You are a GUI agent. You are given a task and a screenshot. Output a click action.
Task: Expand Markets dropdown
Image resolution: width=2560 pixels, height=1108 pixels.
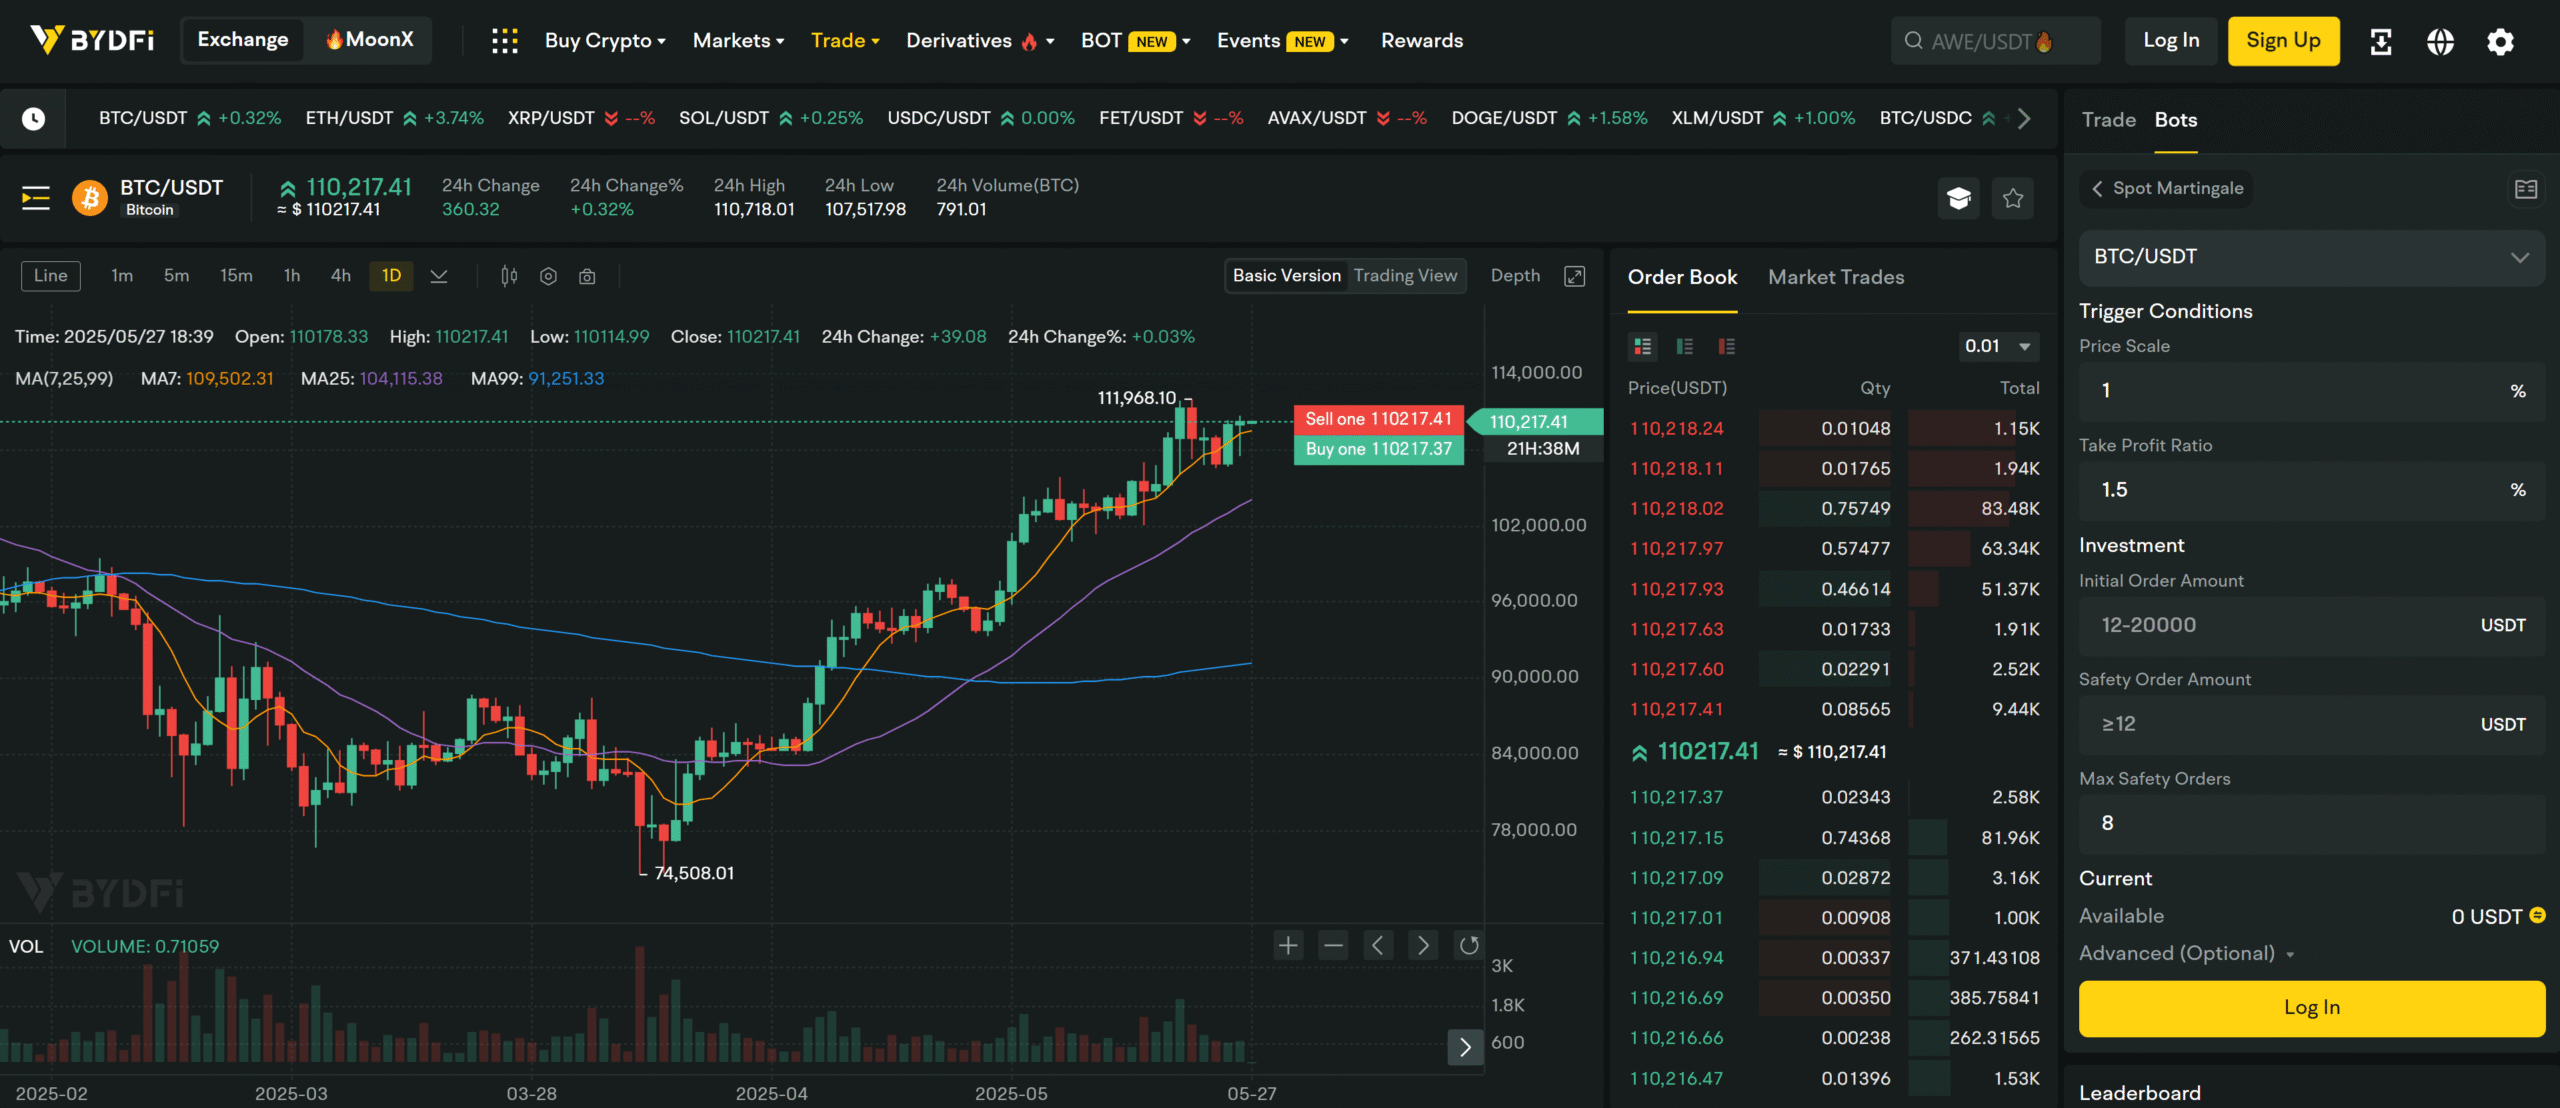738,41
